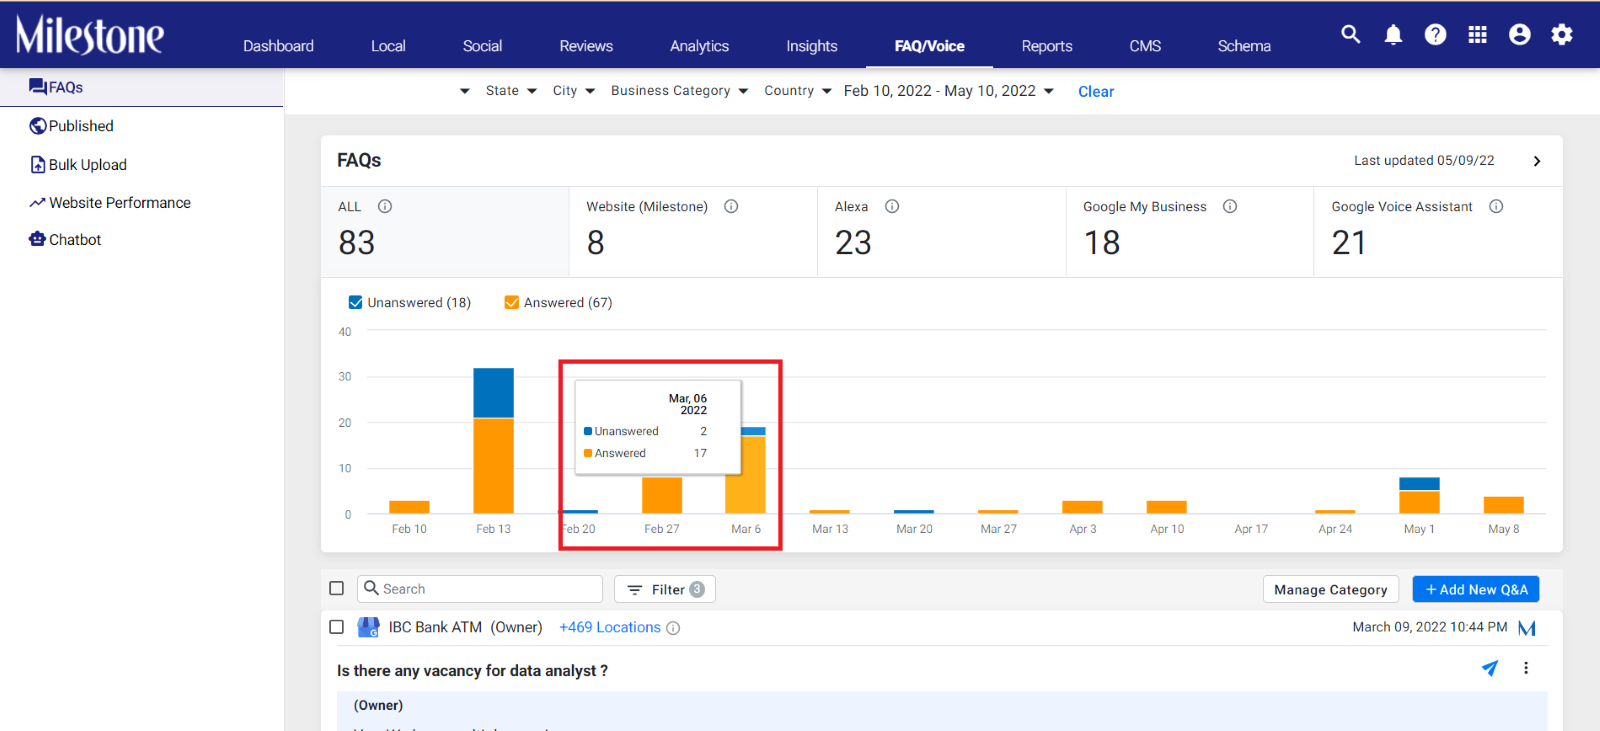
Task: Open the user account profile icon
Action: coord(1519,35)
